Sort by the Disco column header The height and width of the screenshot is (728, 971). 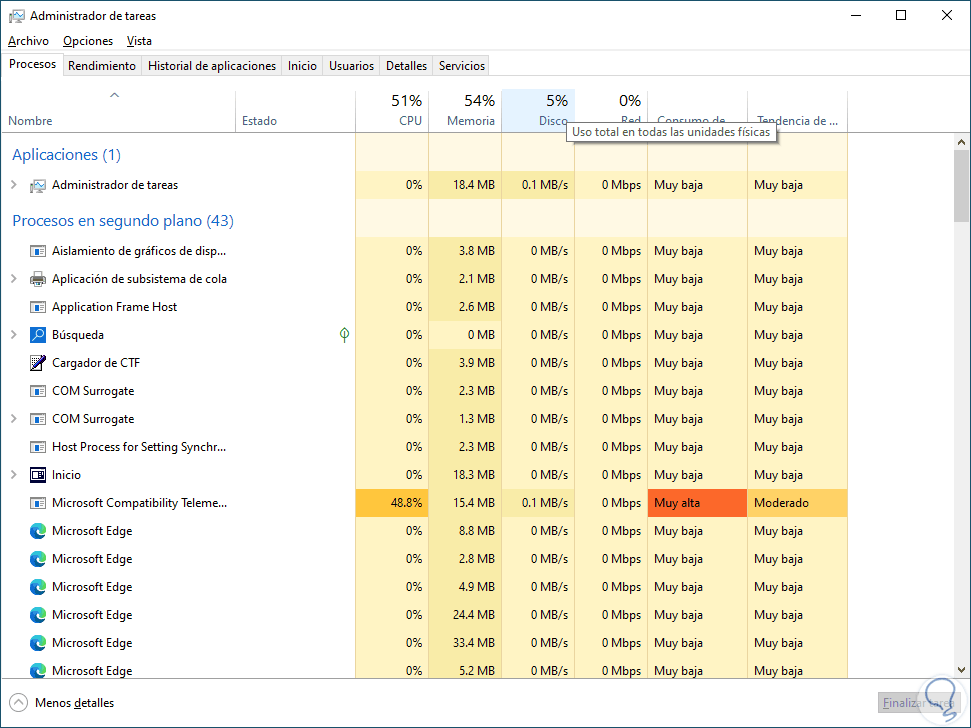click(x=538, y=111)
